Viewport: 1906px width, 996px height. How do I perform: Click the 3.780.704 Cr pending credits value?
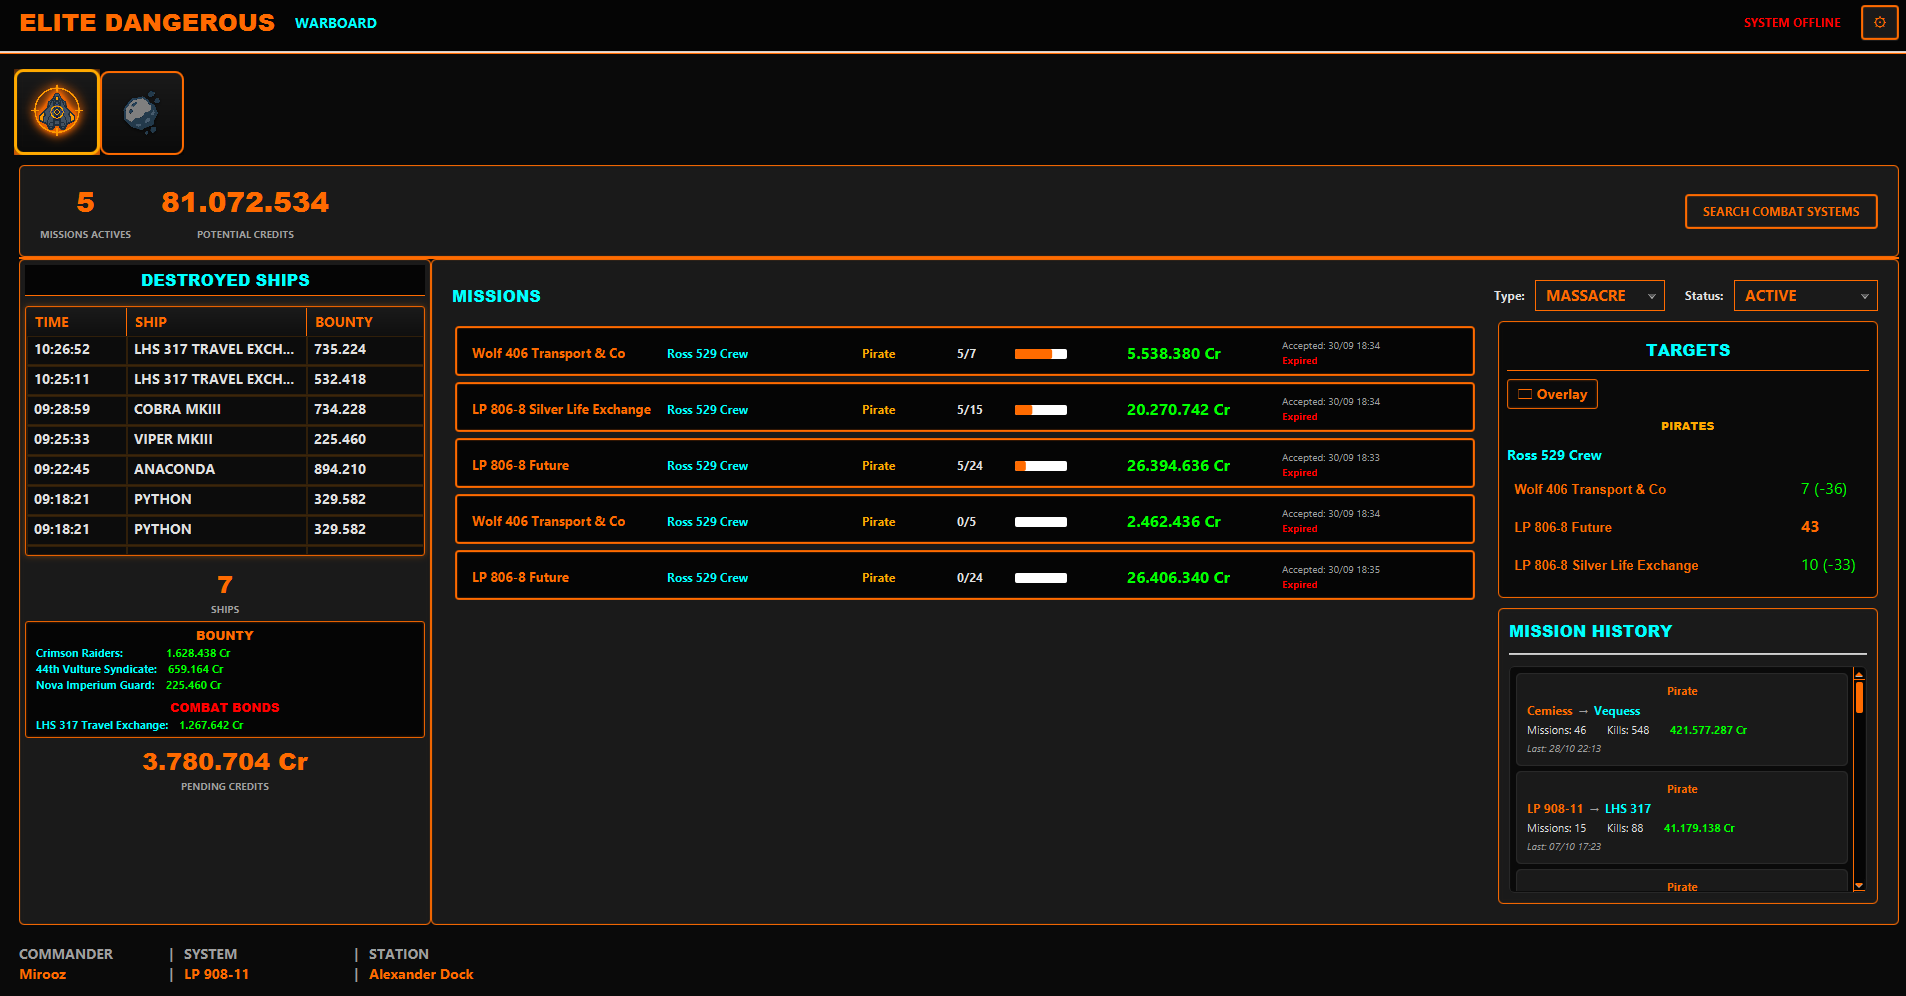click(225, 762)
